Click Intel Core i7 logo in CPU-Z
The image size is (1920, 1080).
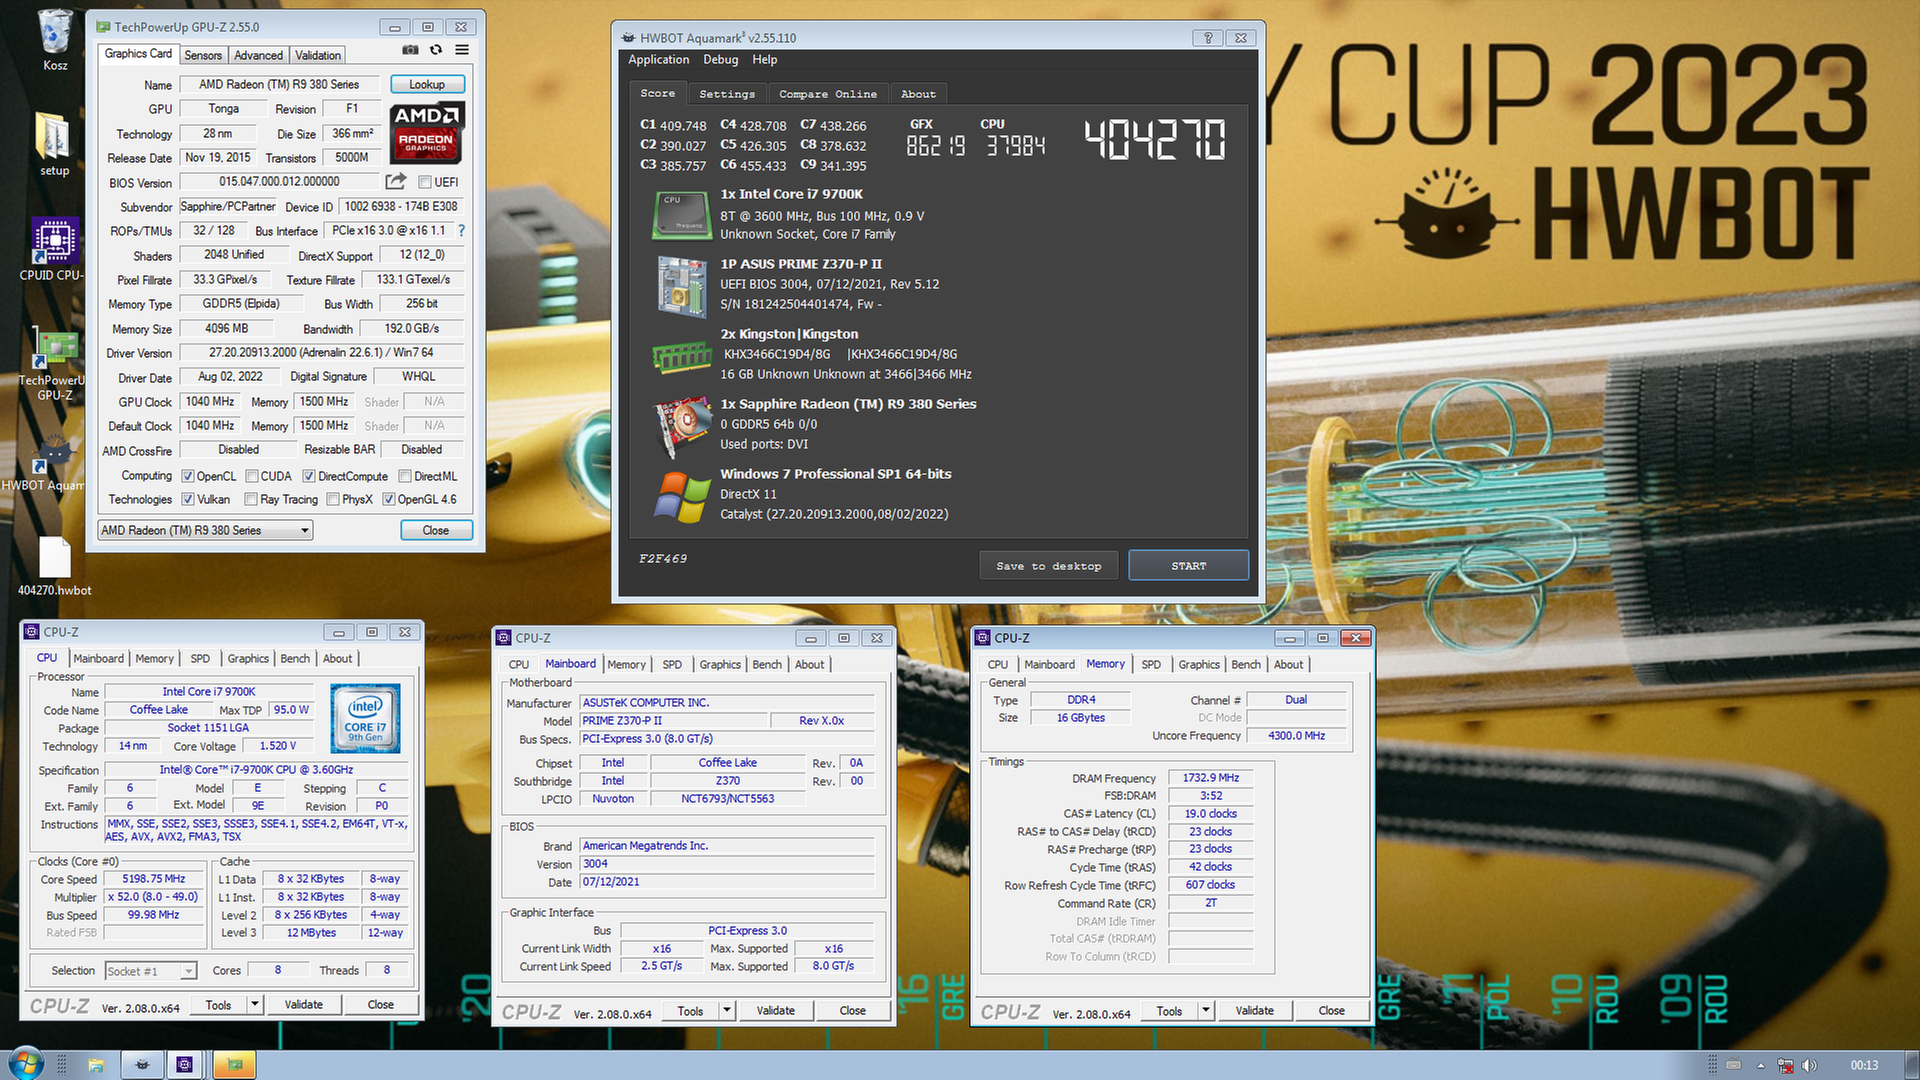pyautogui.click(x=365, y=718)
